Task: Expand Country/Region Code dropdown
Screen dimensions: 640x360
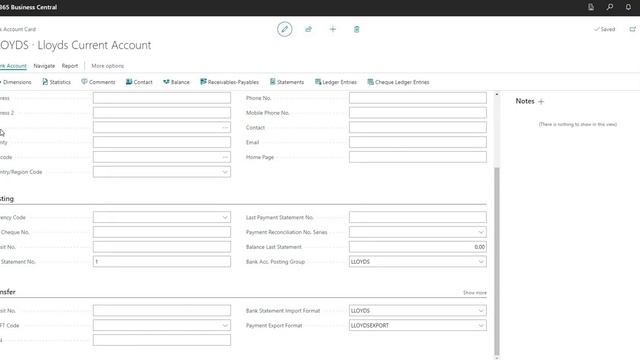Action: [225, 172]
